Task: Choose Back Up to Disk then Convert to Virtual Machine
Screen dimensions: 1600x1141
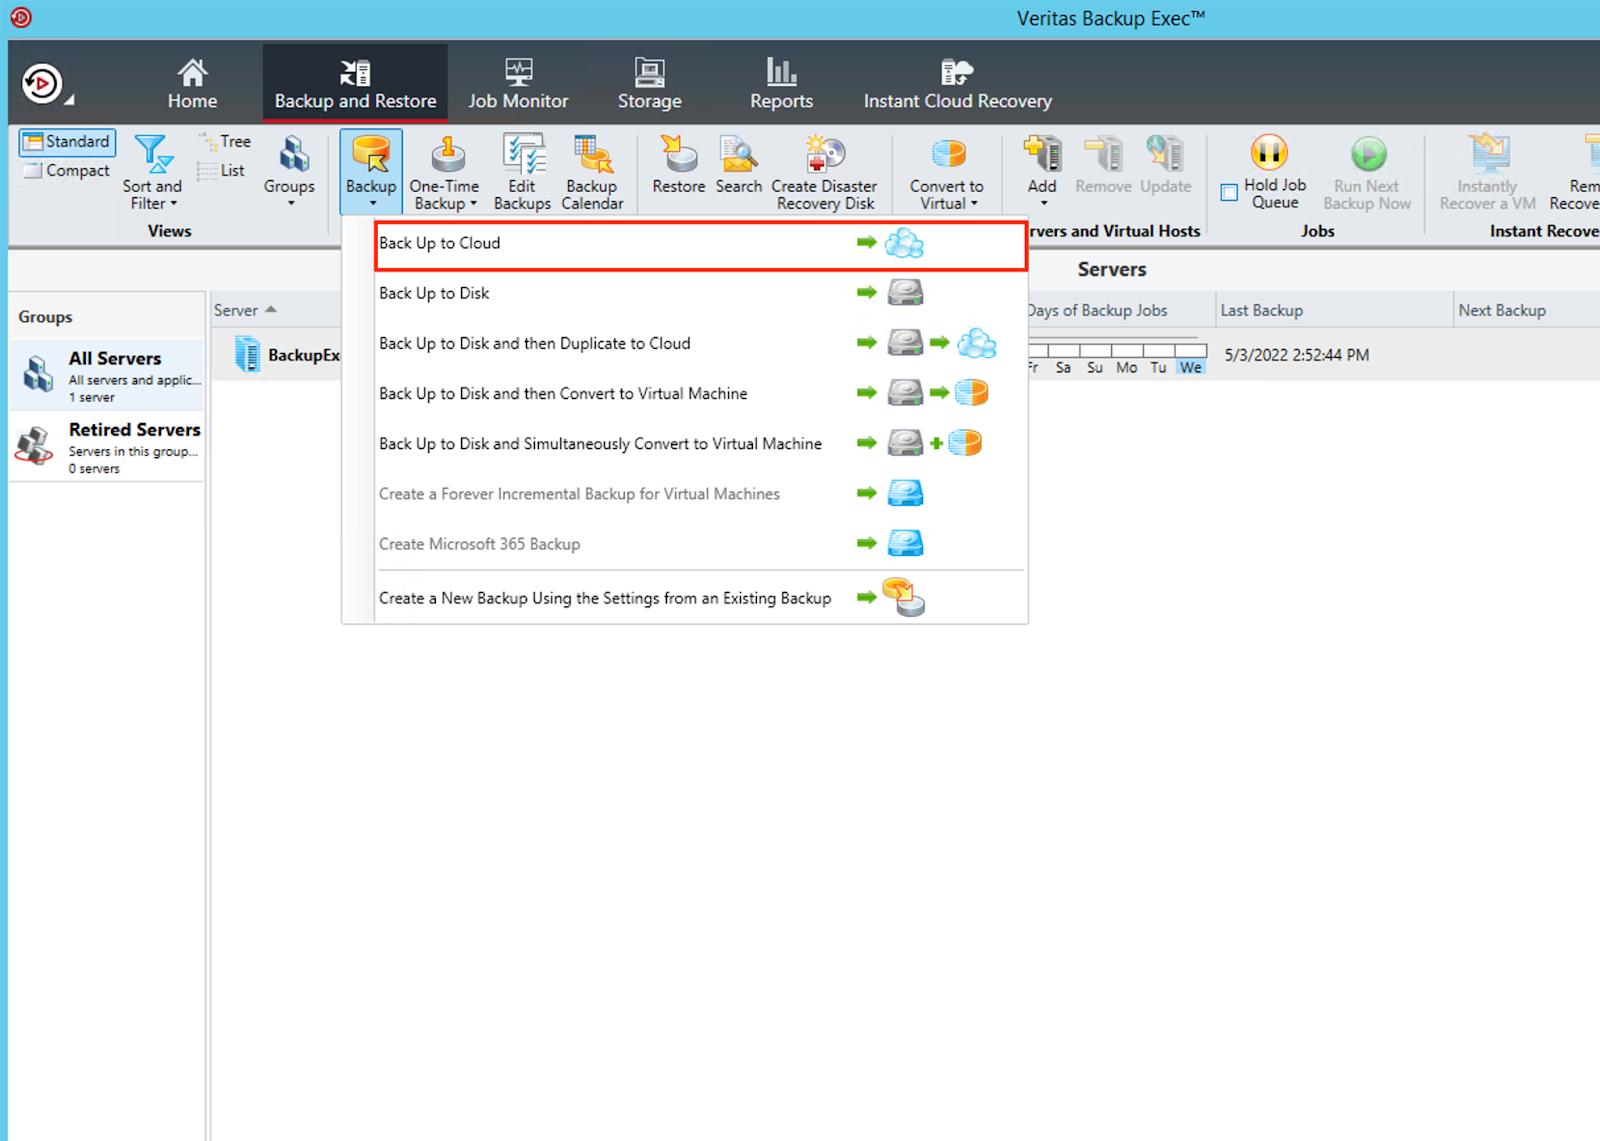Action: tap(700, 393)
